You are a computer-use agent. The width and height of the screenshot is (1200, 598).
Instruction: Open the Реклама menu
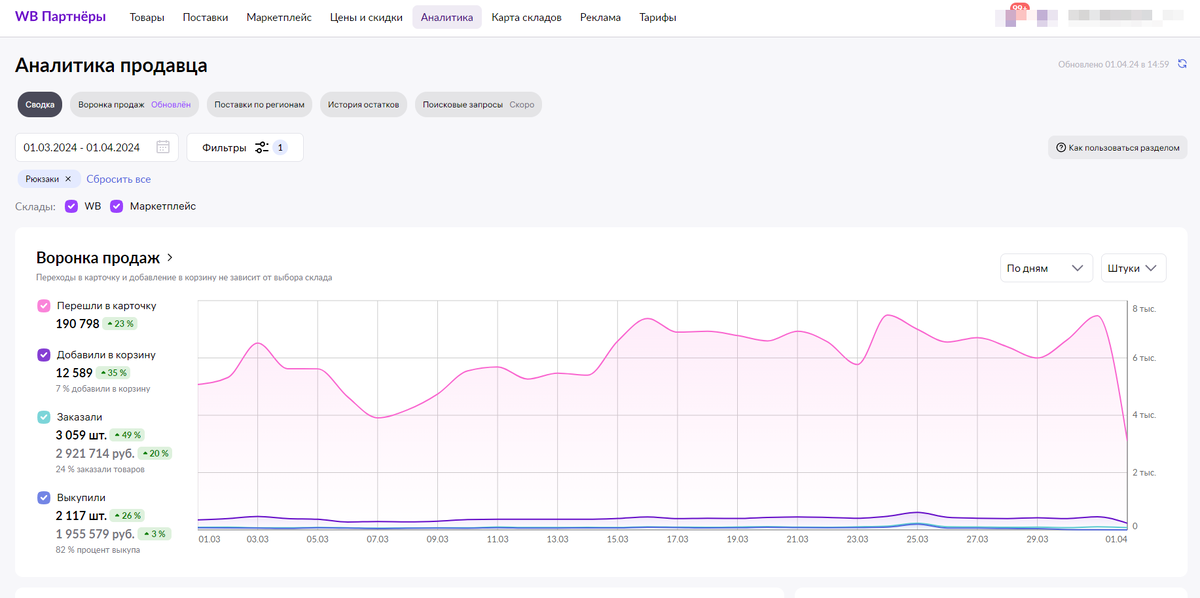[x=600, y=17]
